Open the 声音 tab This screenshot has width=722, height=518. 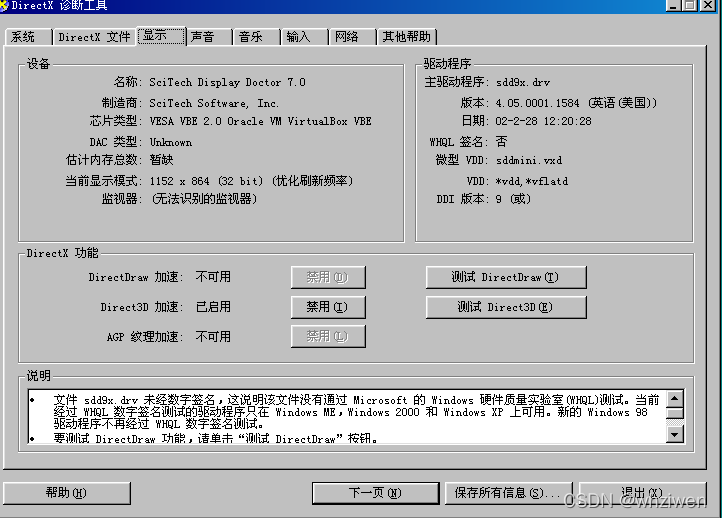[209, 37]
